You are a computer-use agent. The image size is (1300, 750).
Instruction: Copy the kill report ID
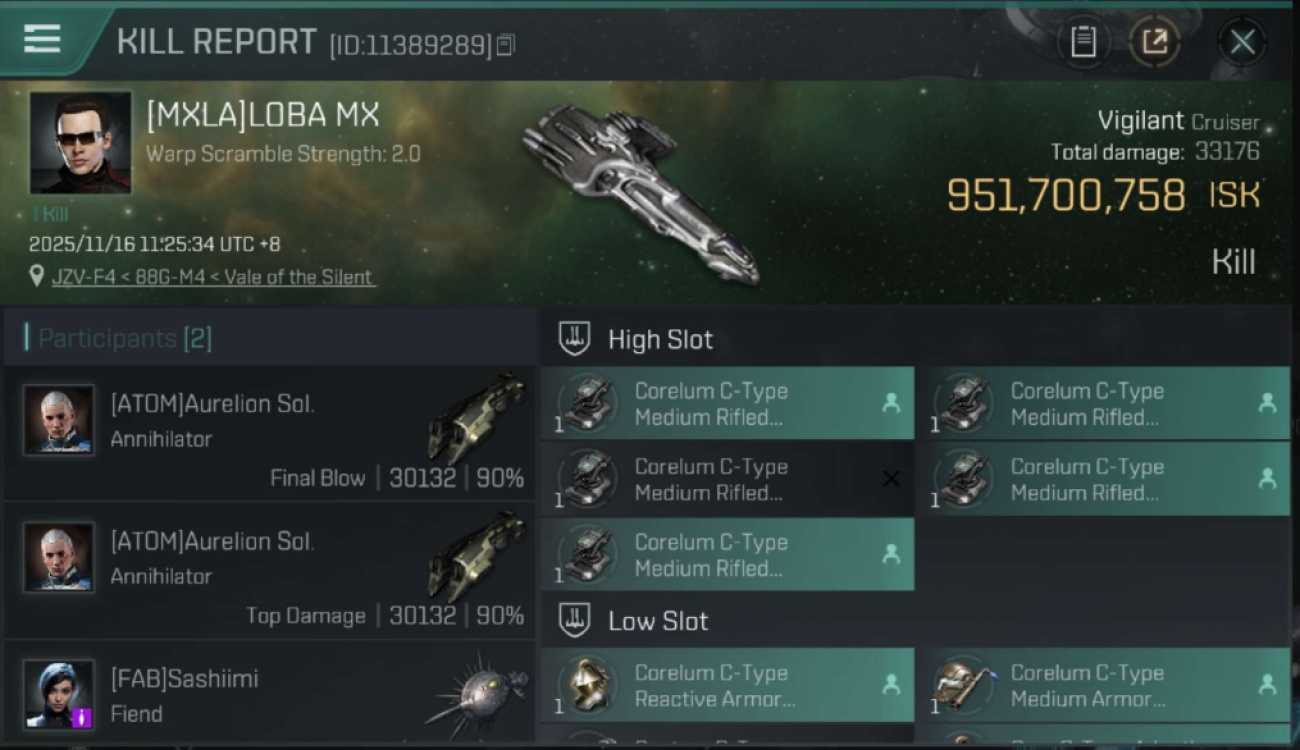506,45
